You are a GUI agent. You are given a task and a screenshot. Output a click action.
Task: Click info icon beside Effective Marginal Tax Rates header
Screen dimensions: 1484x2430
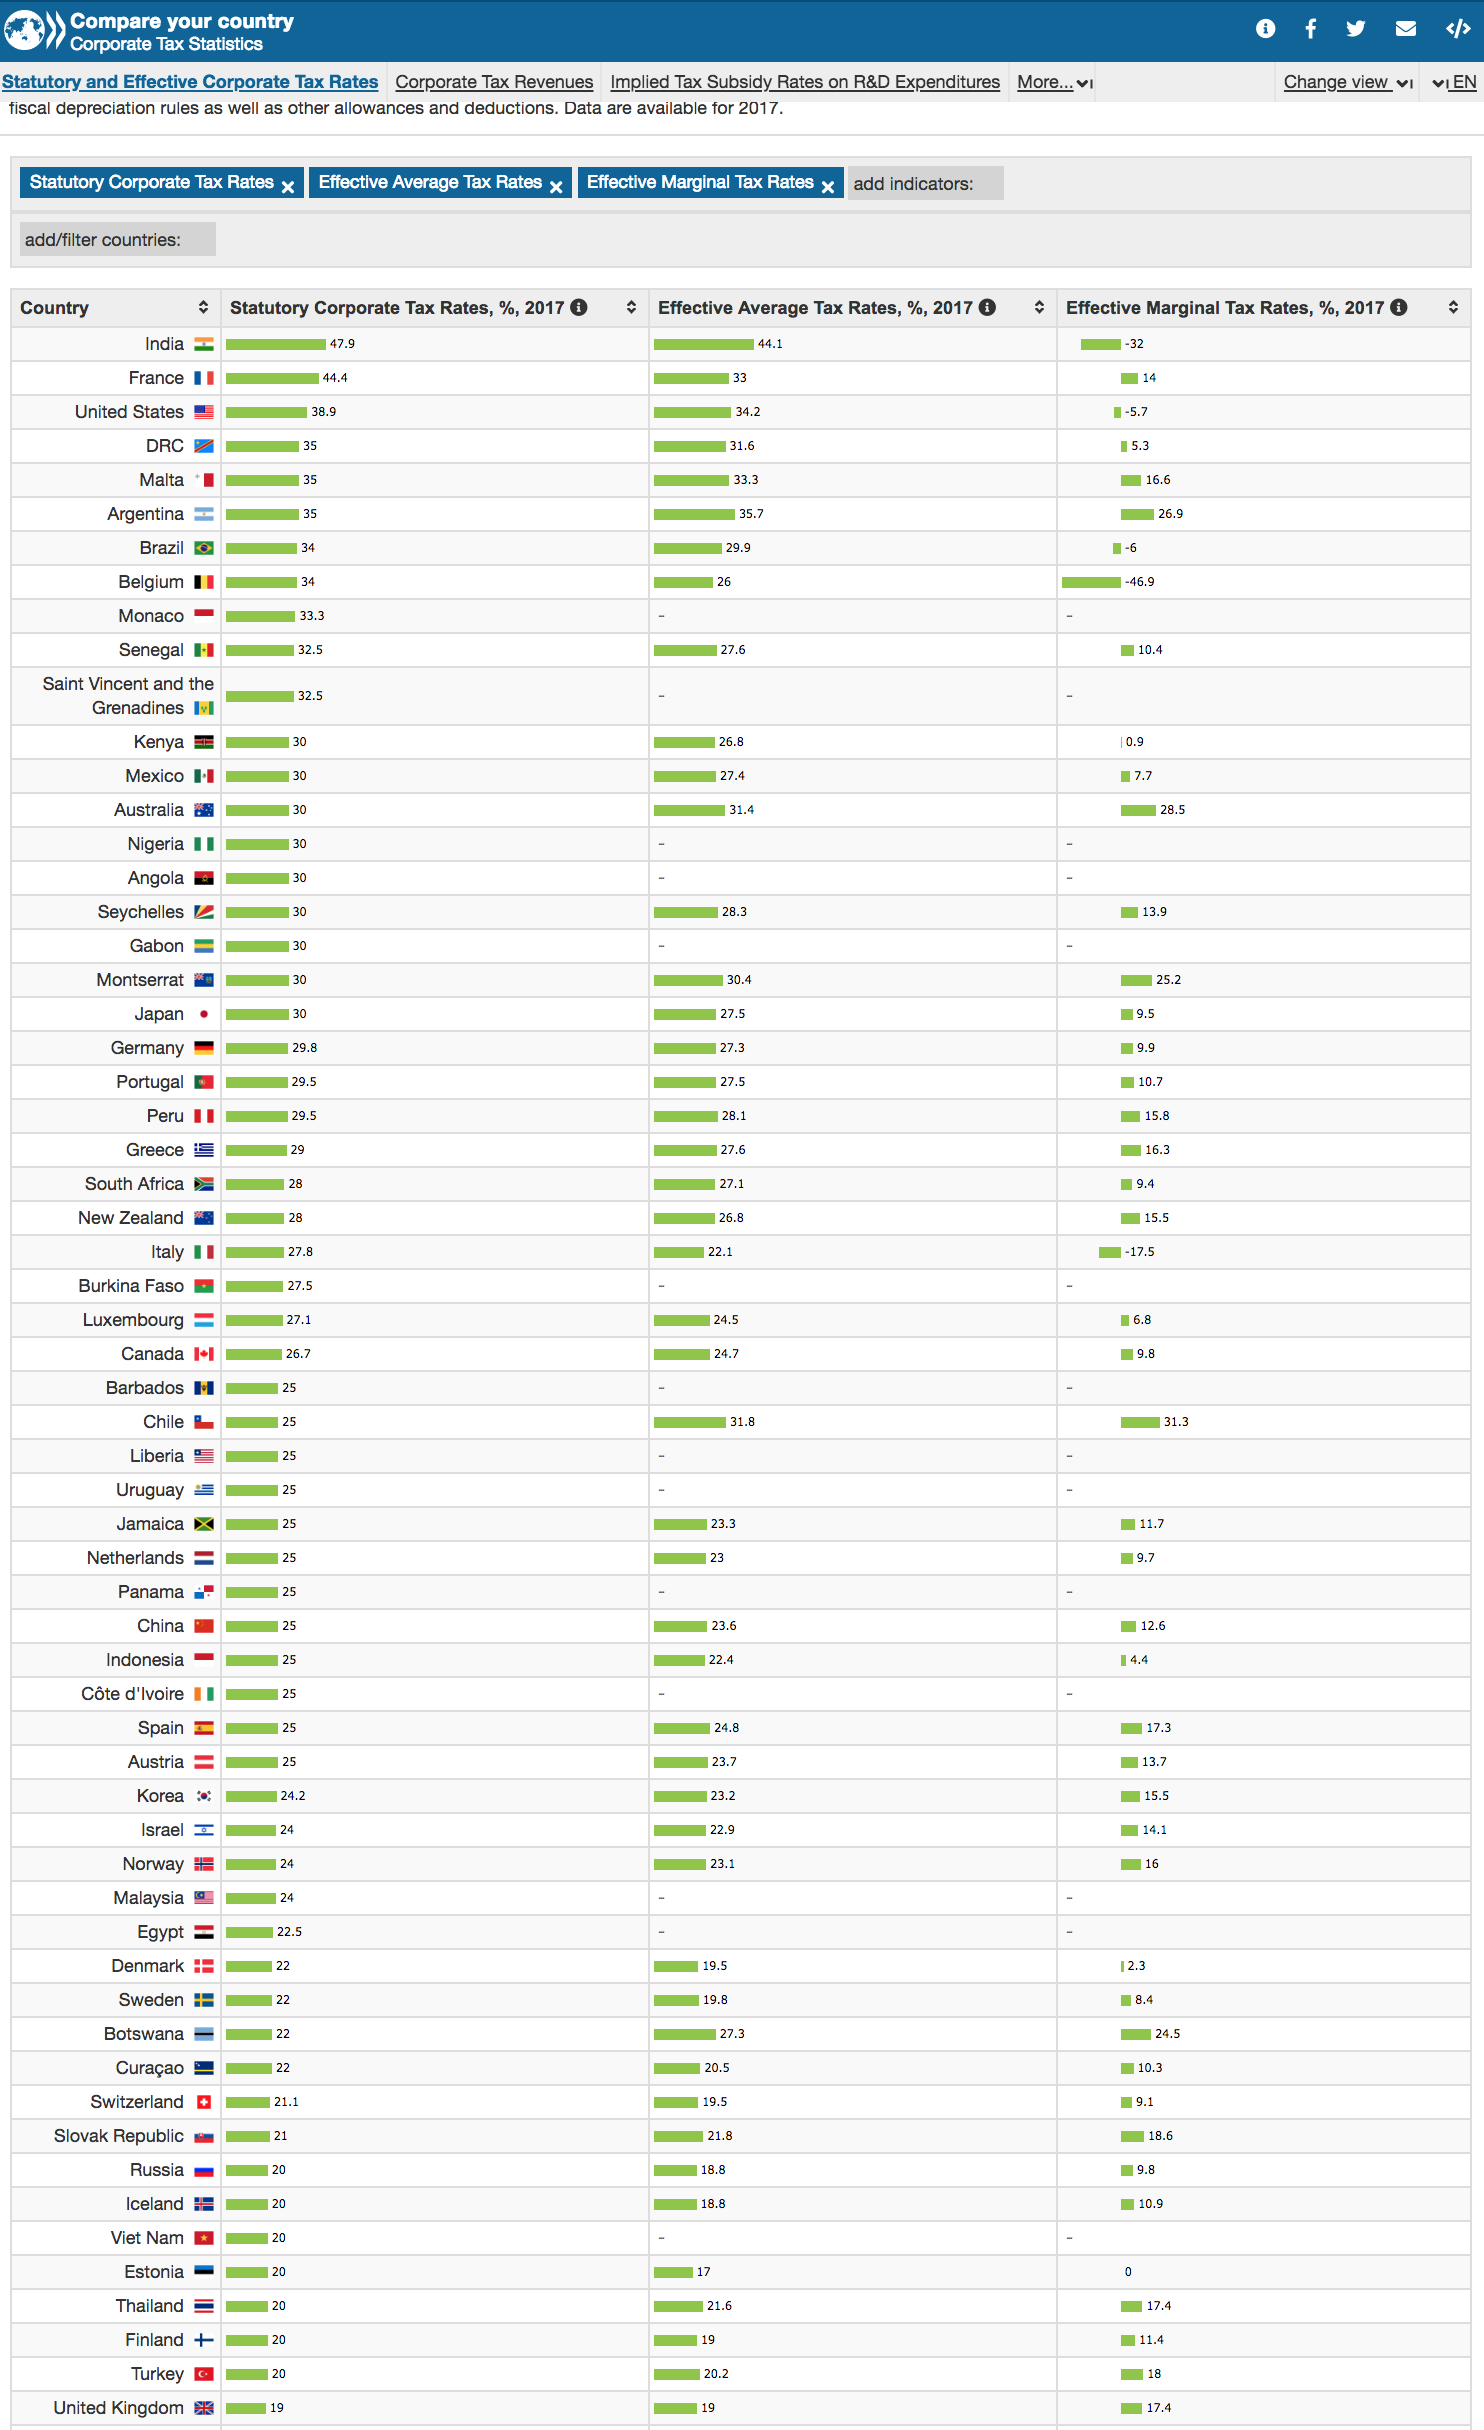1399,308
